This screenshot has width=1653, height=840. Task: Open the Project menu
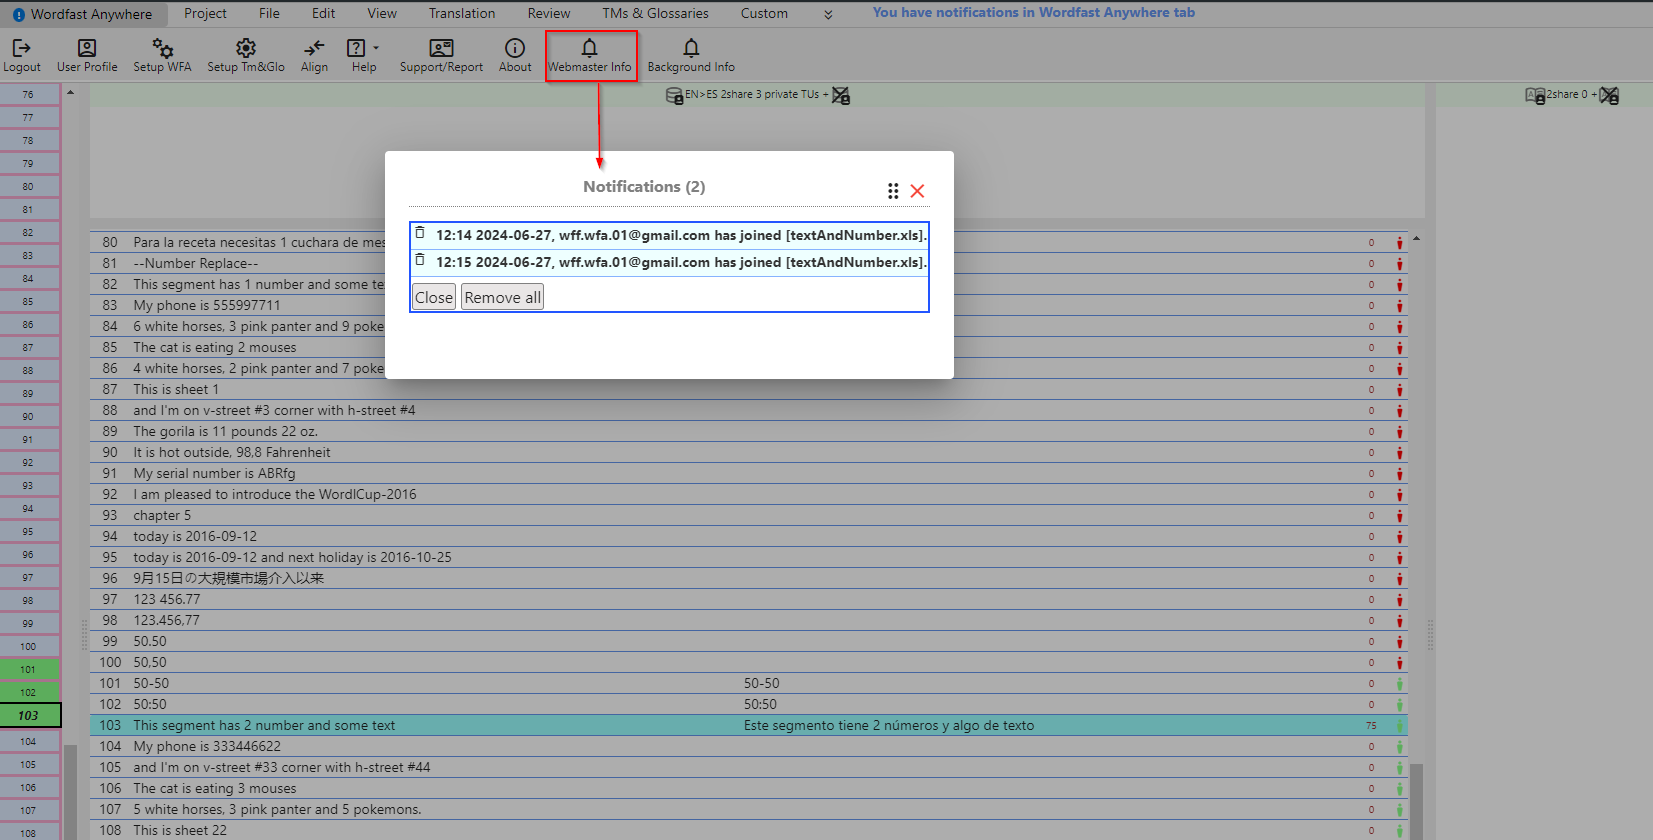(x=205, y=13)
